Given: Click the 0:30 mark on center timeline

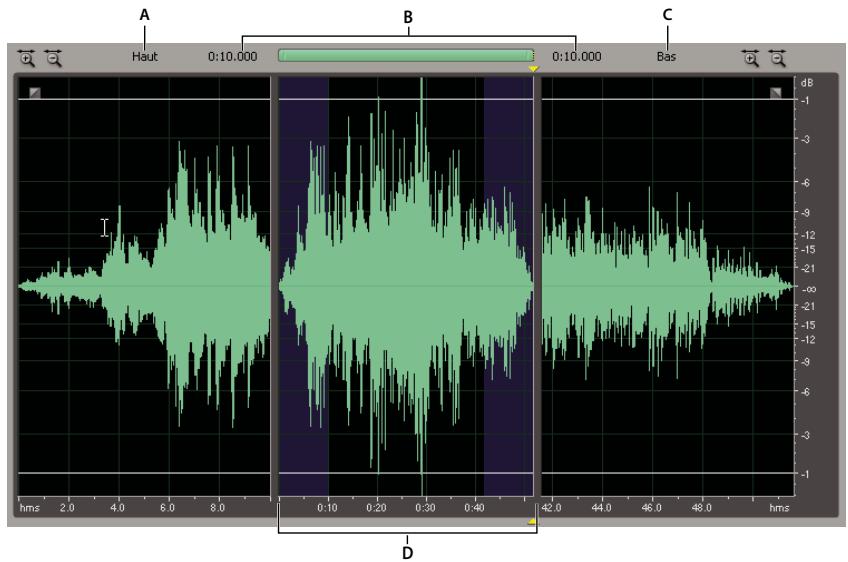Looking at the screenshot, I should [425, 507].
